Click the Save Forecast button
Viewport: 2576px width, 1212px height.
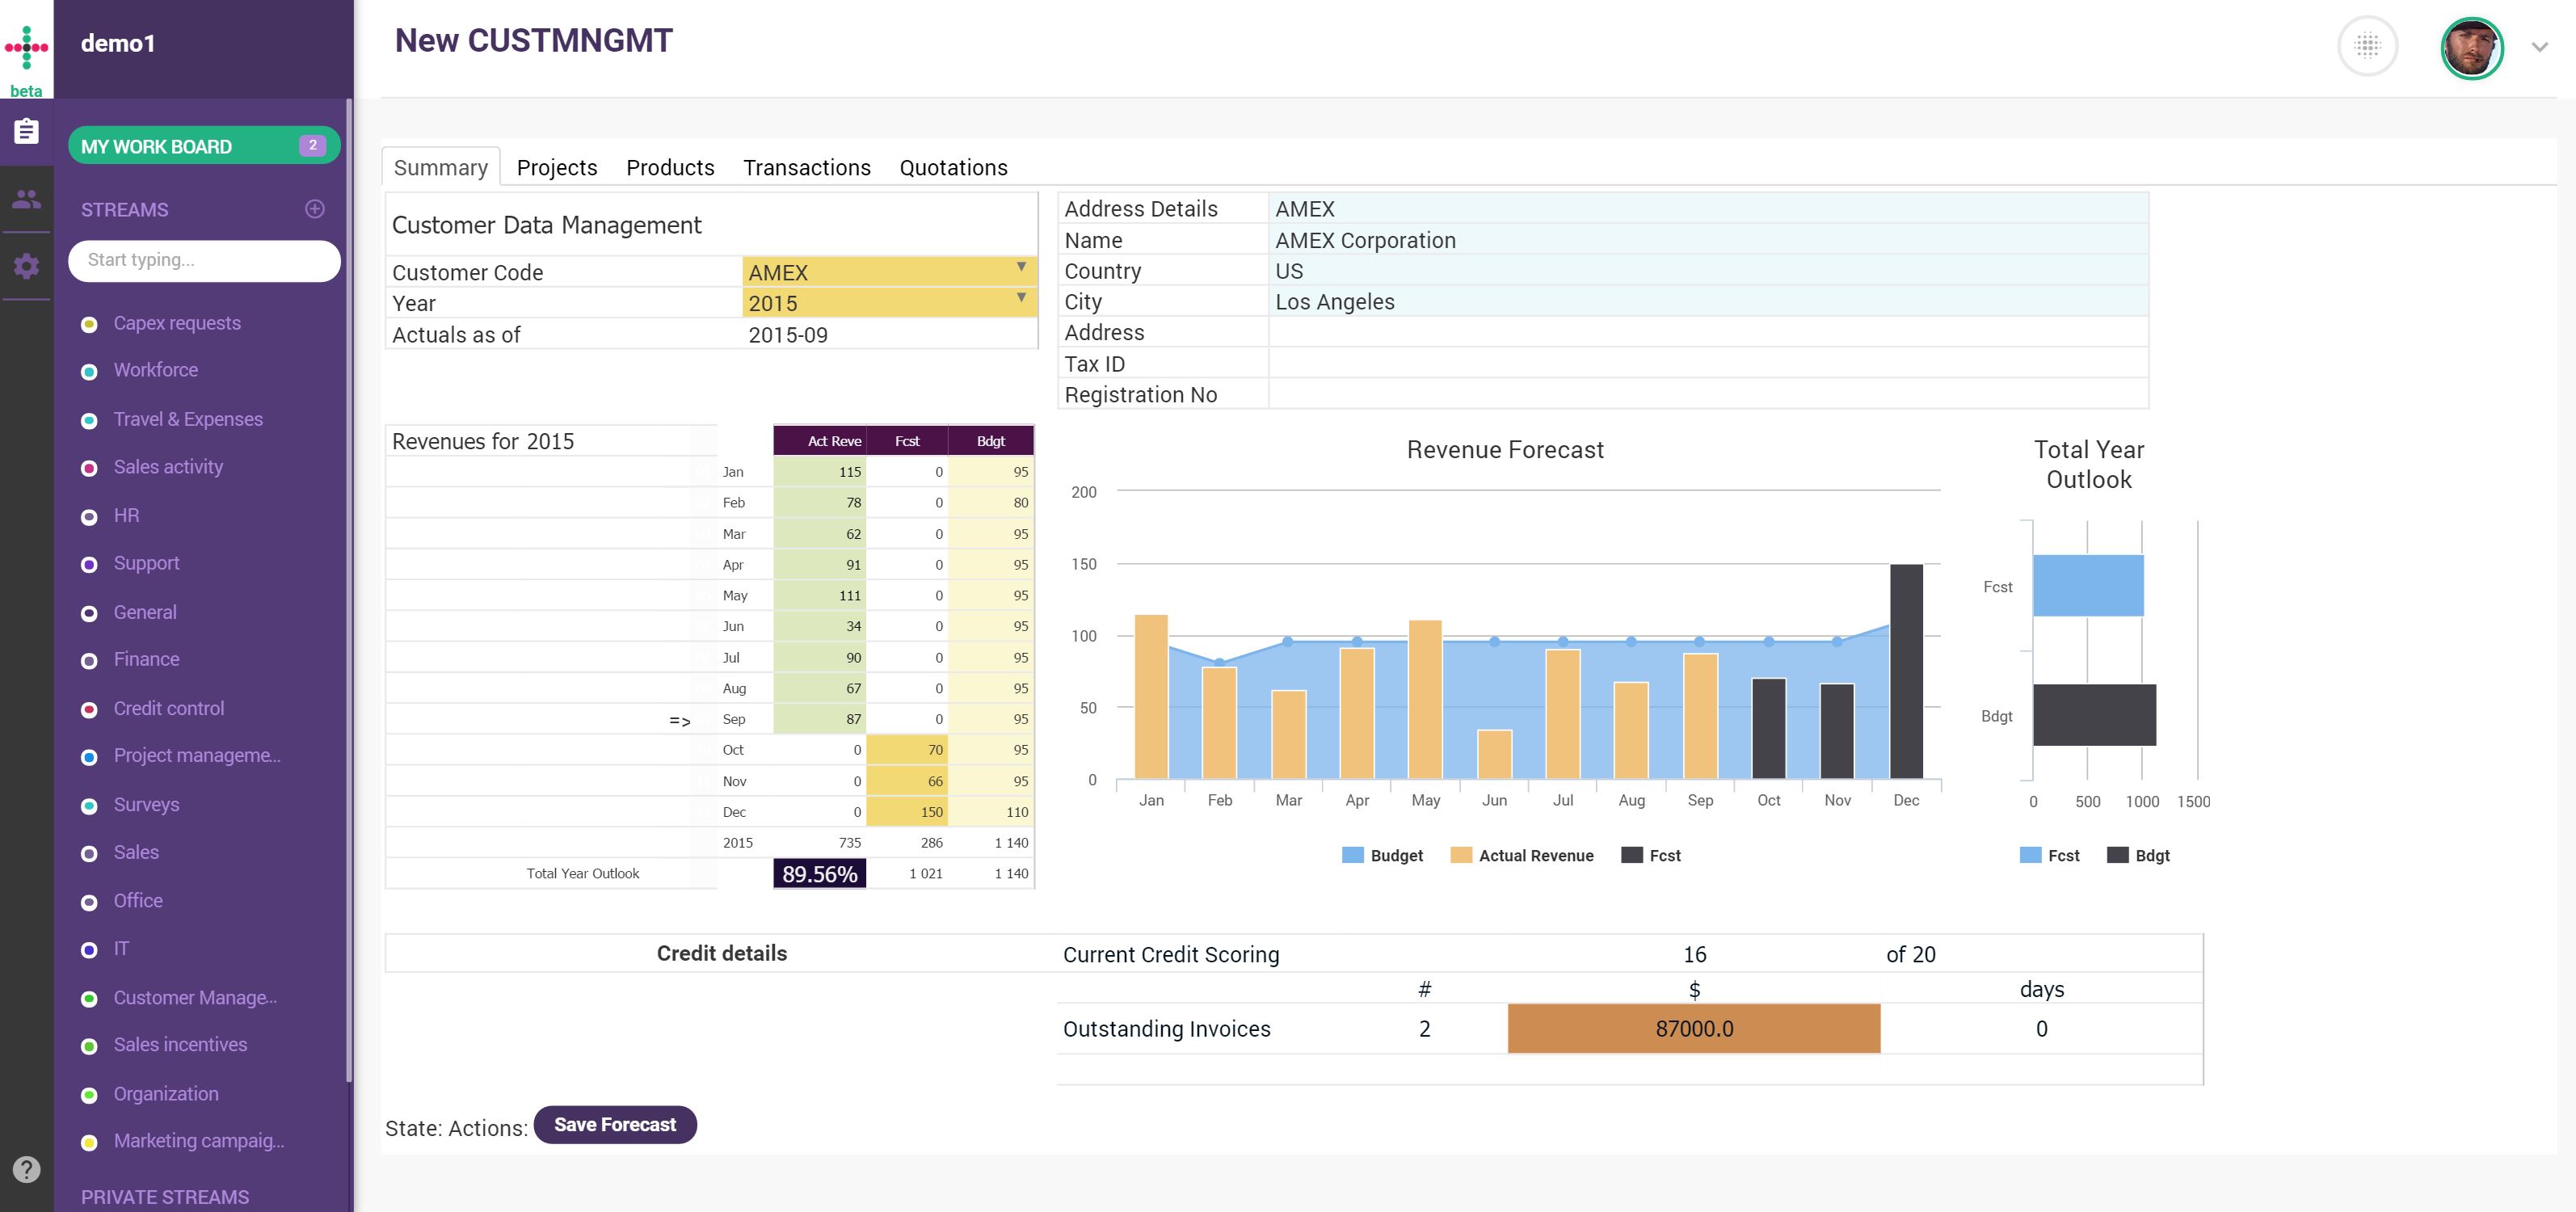615,1125
